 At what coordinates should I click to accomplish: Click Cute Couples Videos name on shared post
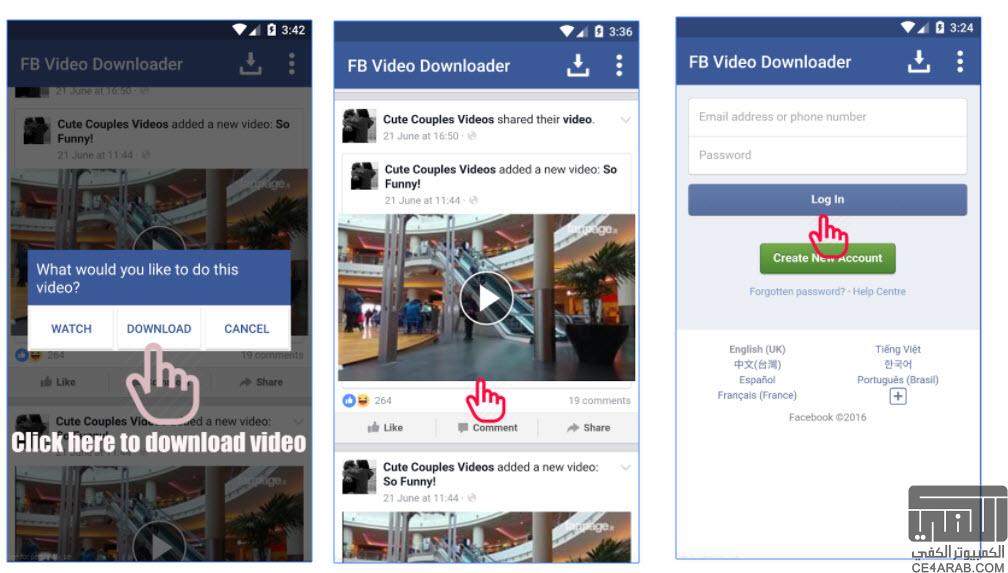[438, 120]
